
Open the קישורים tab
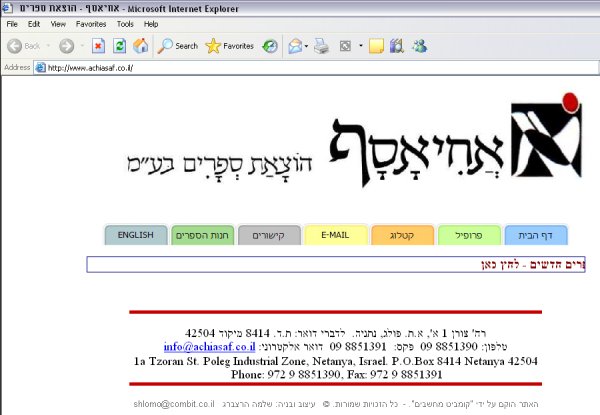[x=269, y=235]
